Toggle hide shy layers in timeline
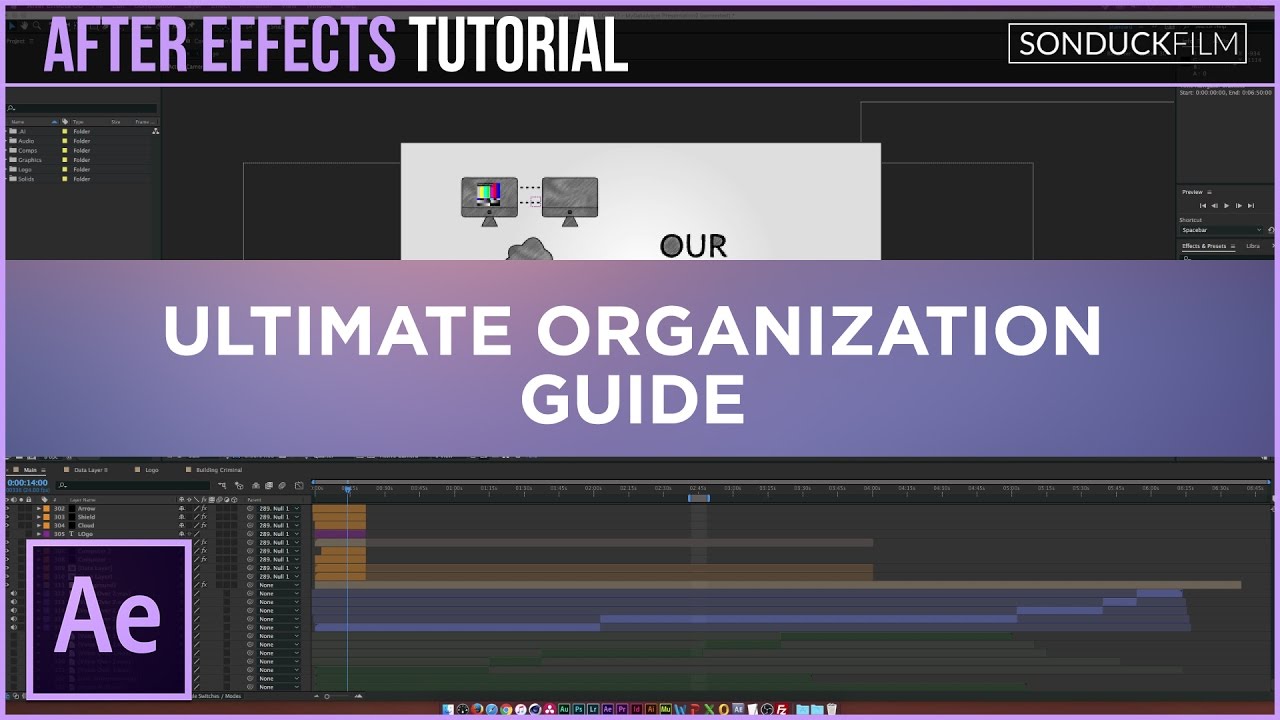The width and height of the screenshot is (1280, 720). click(x=255, y=486)
